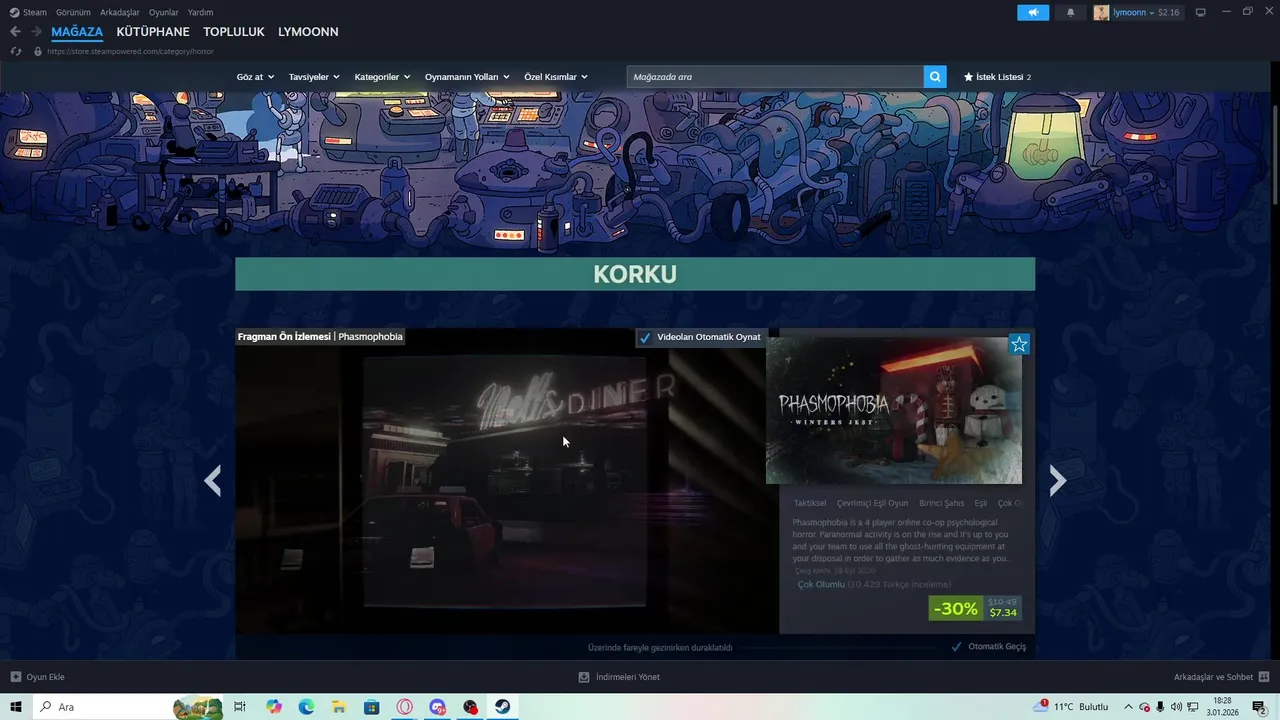
Task: Go forward using the right arrow
Action: click(36, 32)
